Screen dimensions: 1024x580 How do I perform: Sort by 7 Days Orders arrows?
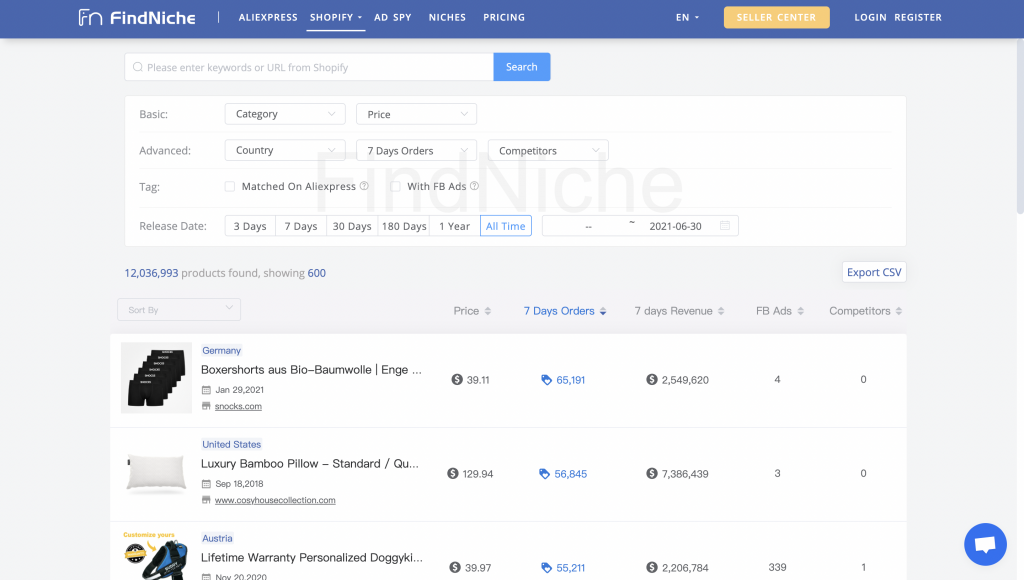point(603,311)
